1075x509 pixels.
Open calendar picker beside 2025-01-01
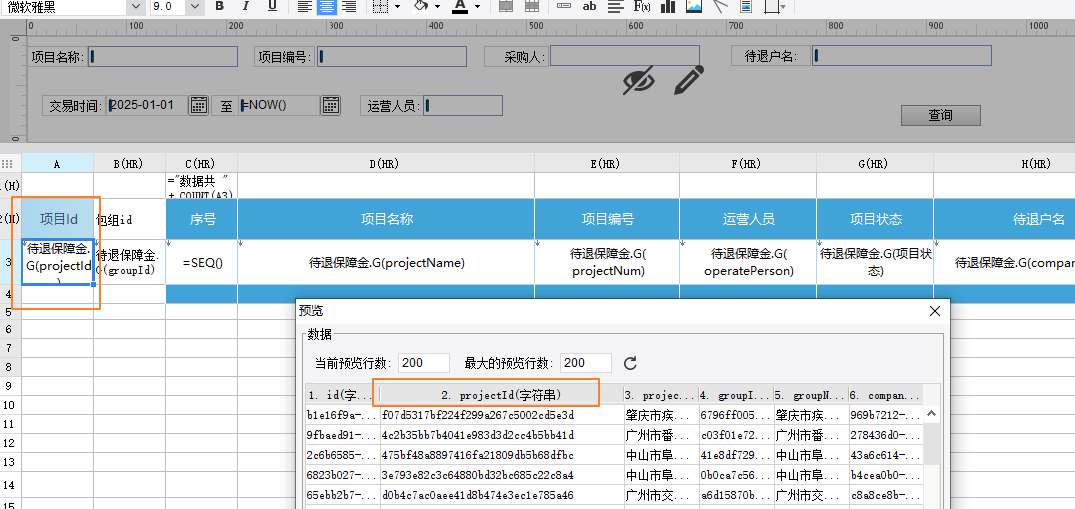tap(199, 105)
